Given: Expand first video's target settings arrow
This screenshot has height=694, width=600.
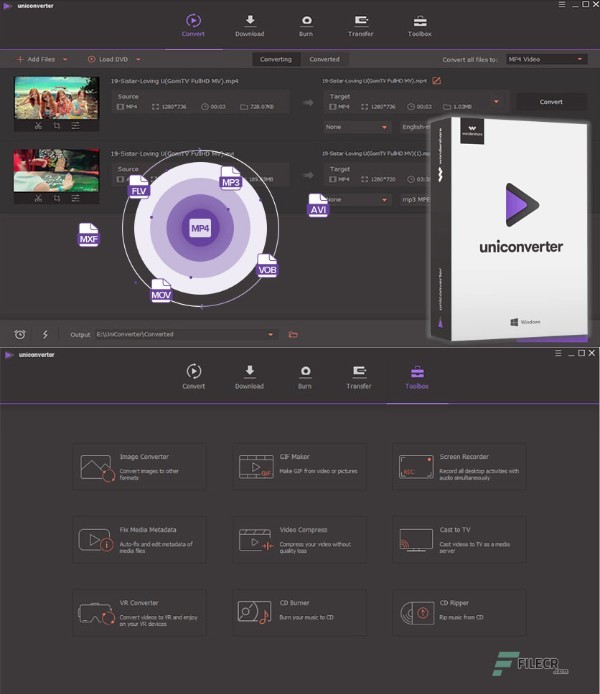Looking at the screenshot, I should pyautogui.click(x=496, y=102).
